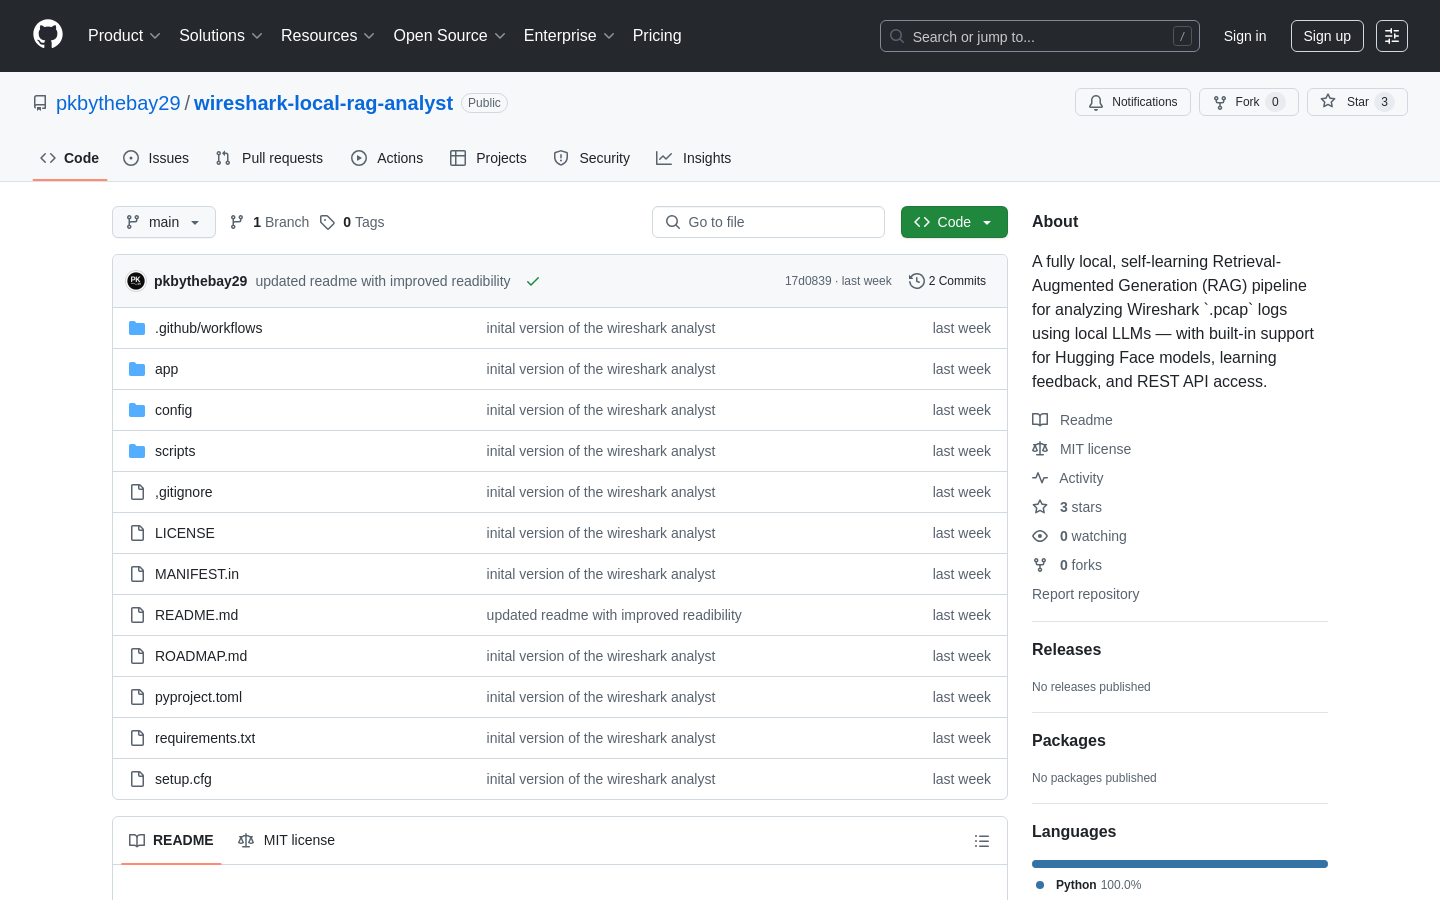Open the Insights tab
This screenshot has height=900, width=1440.
click(x=694, y=158)
